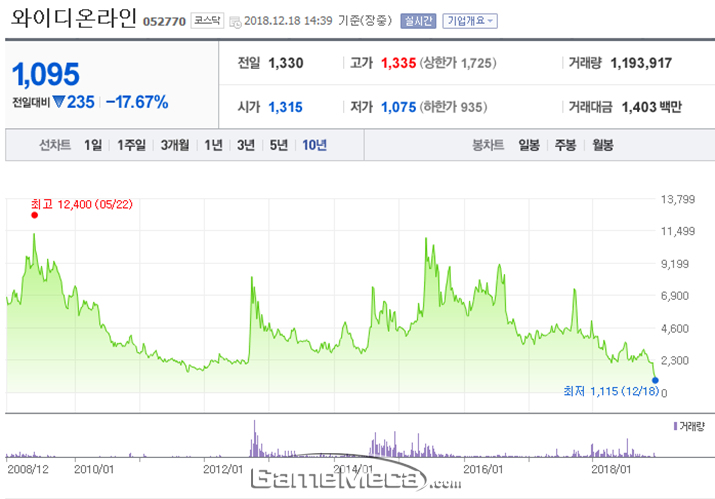715x499 pixels.
Task: Click the 2018.12.18 14:39 timestamp
Action: pyautogui.click(x=288, y=21)
